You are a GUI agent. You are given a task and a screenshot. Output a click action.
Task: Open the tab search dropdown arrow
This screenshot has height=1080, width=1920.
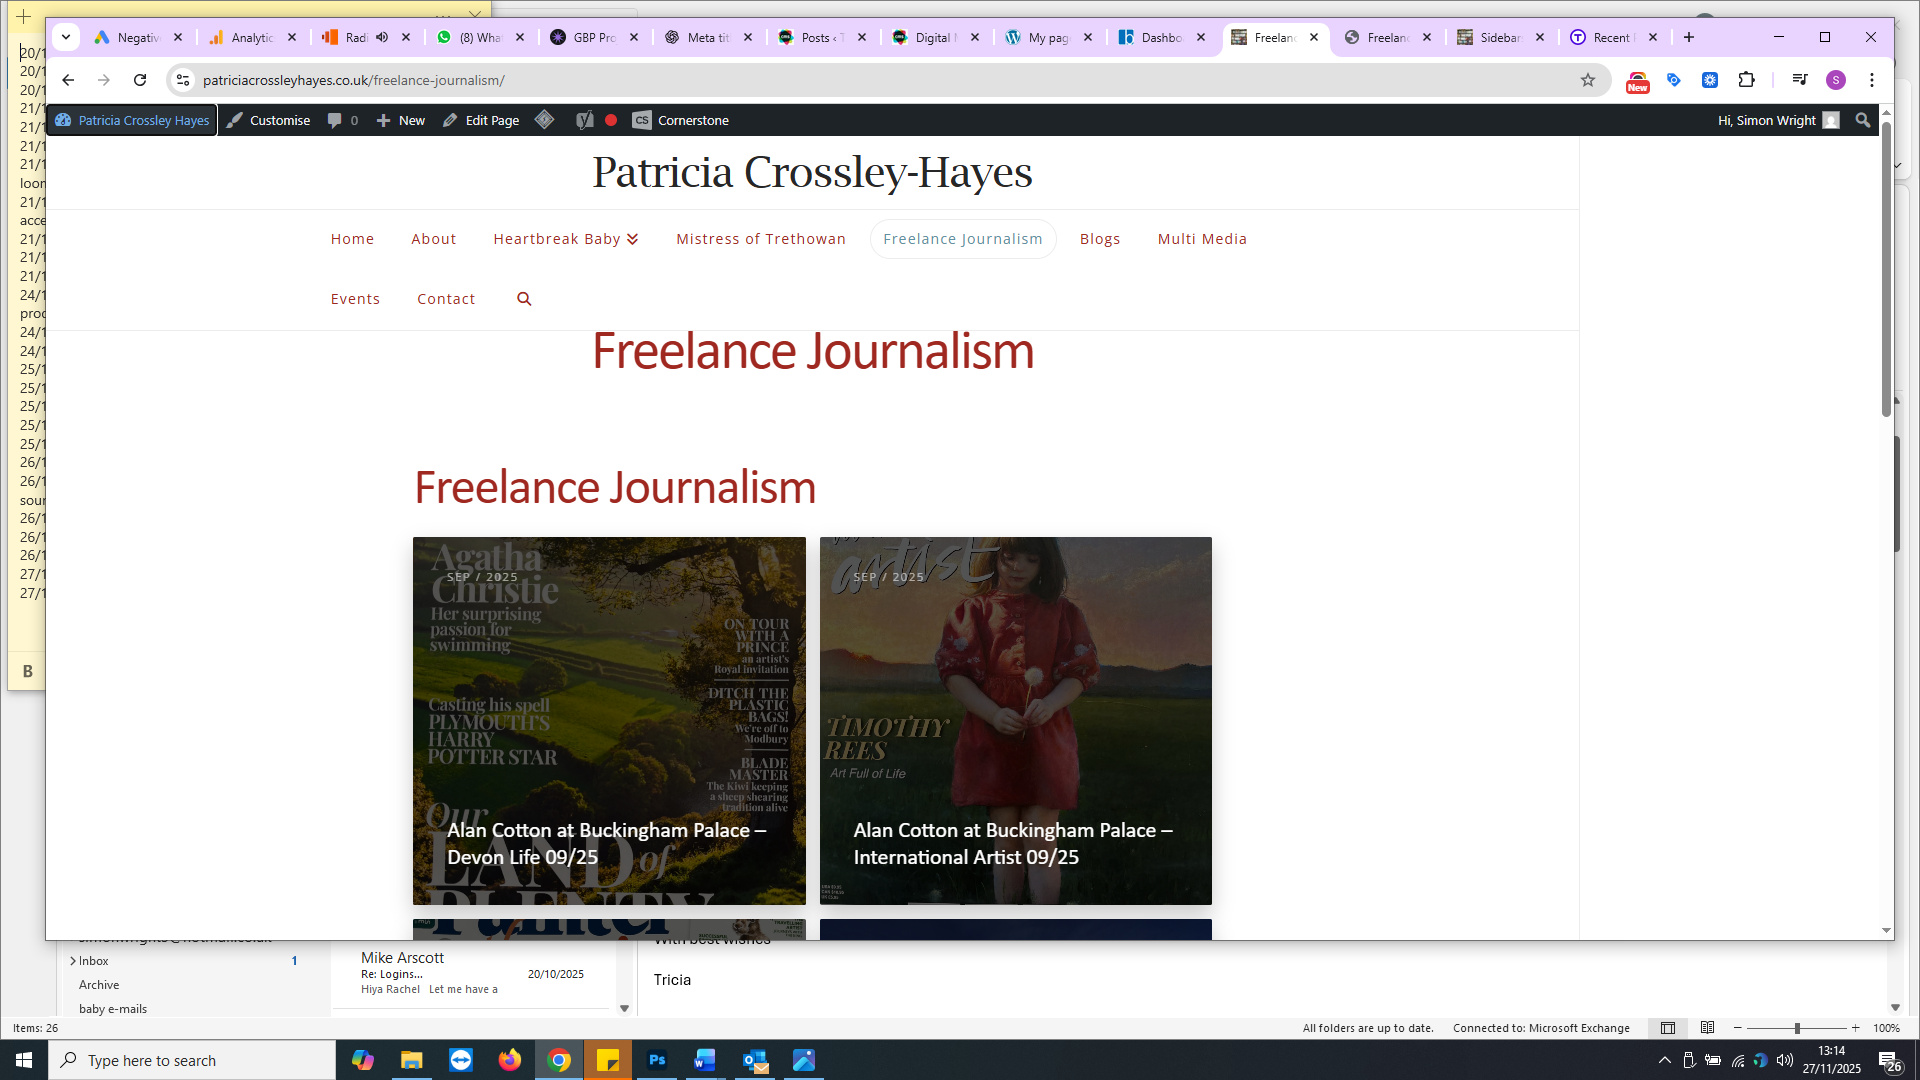(x=66, y=37)
